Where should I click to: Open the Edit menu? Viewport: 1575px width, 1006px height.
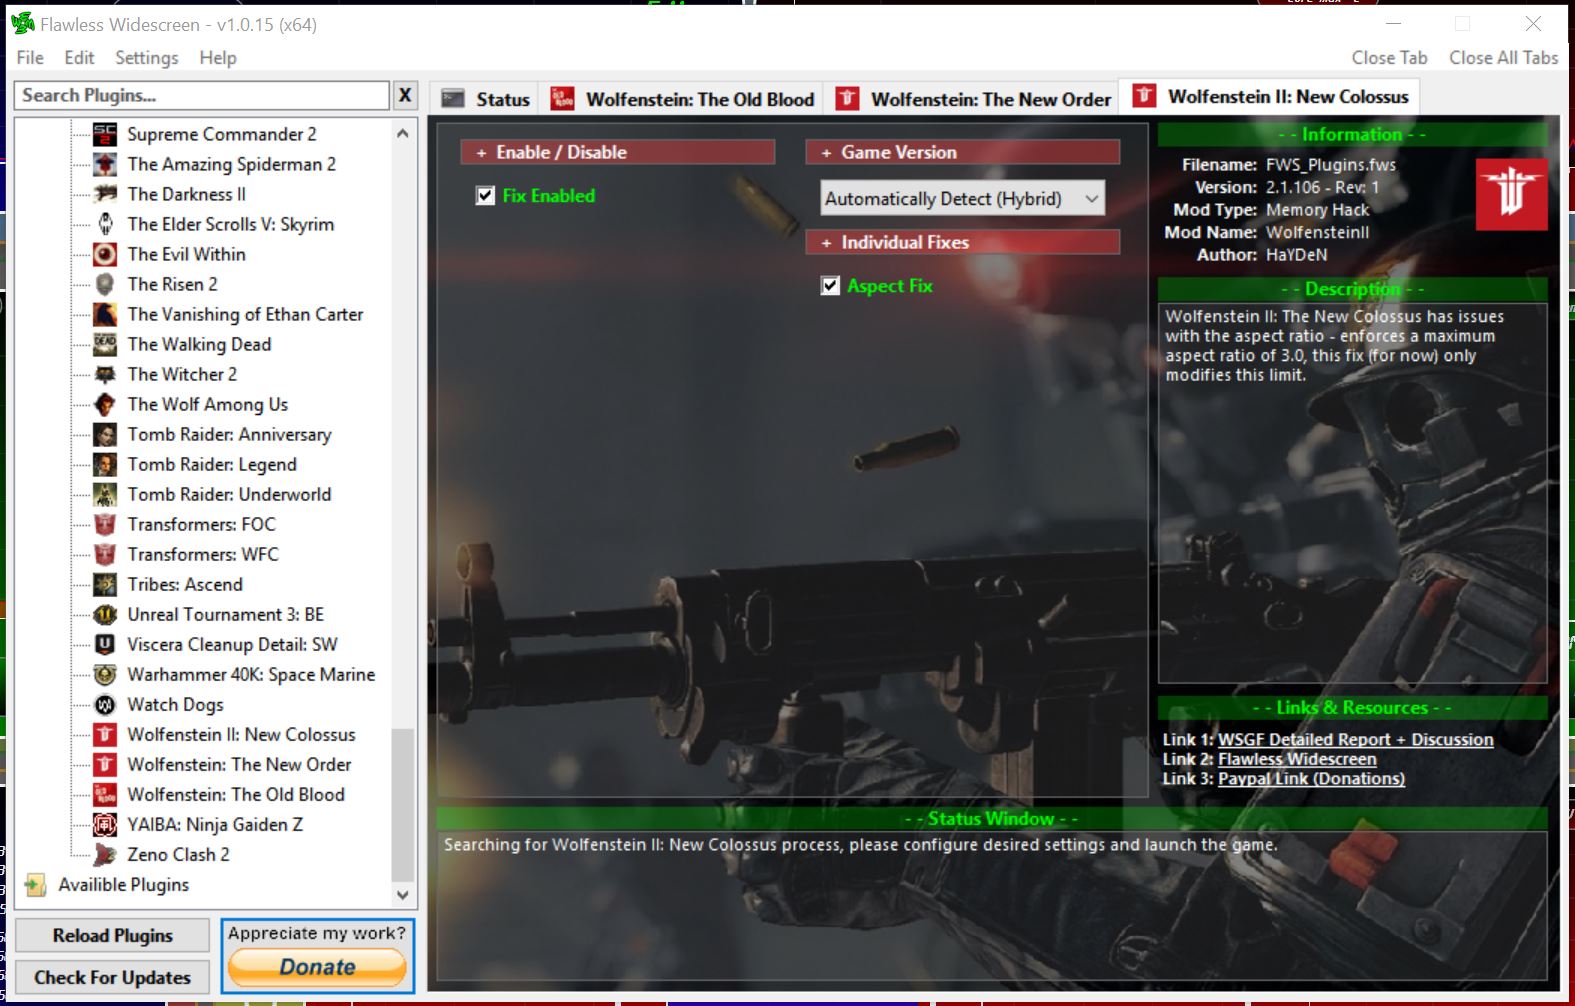(x=79, y=58)
